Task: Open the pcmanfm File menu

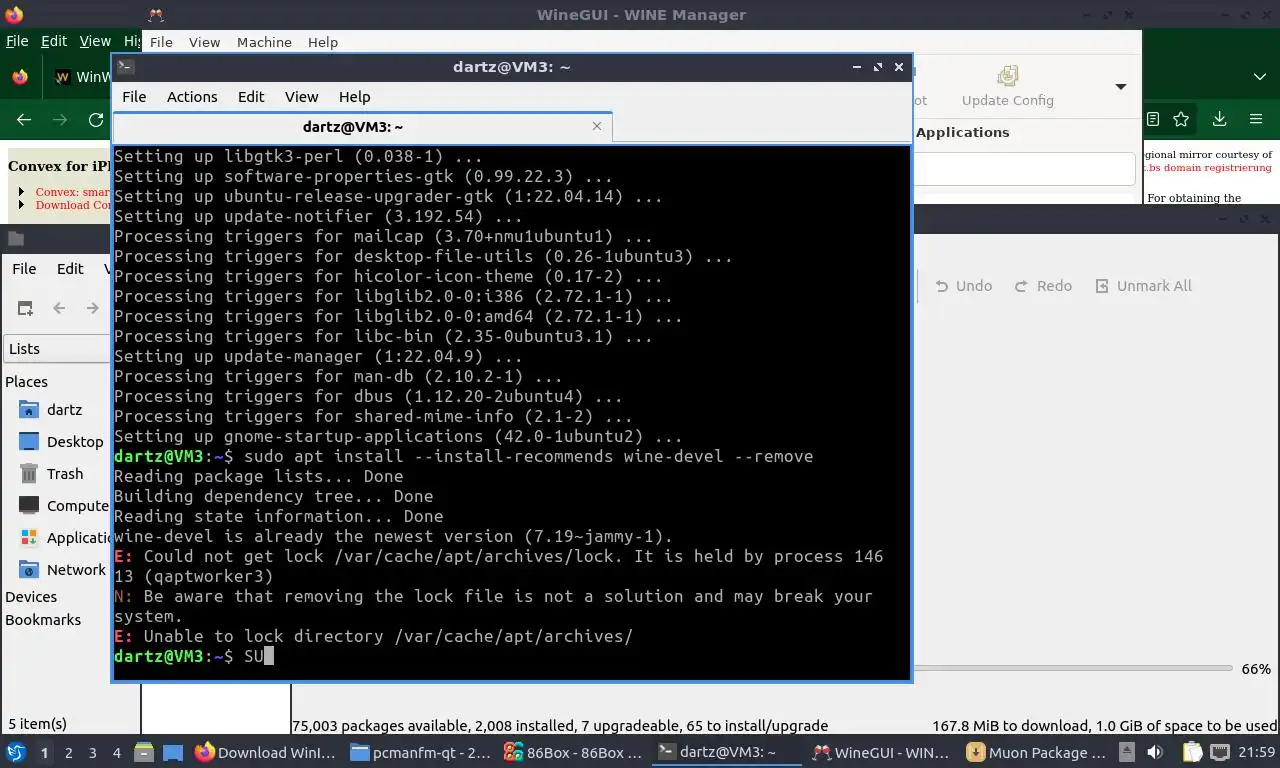Action: click(x=24, y=269)
